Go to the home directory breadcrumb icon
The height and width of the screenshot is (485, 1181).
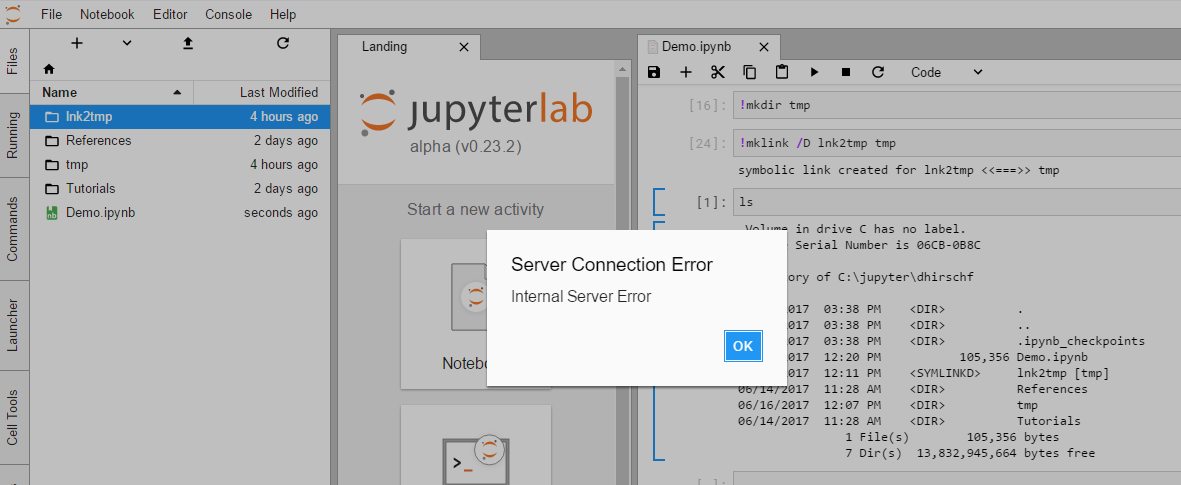click(x=49, y=69)
